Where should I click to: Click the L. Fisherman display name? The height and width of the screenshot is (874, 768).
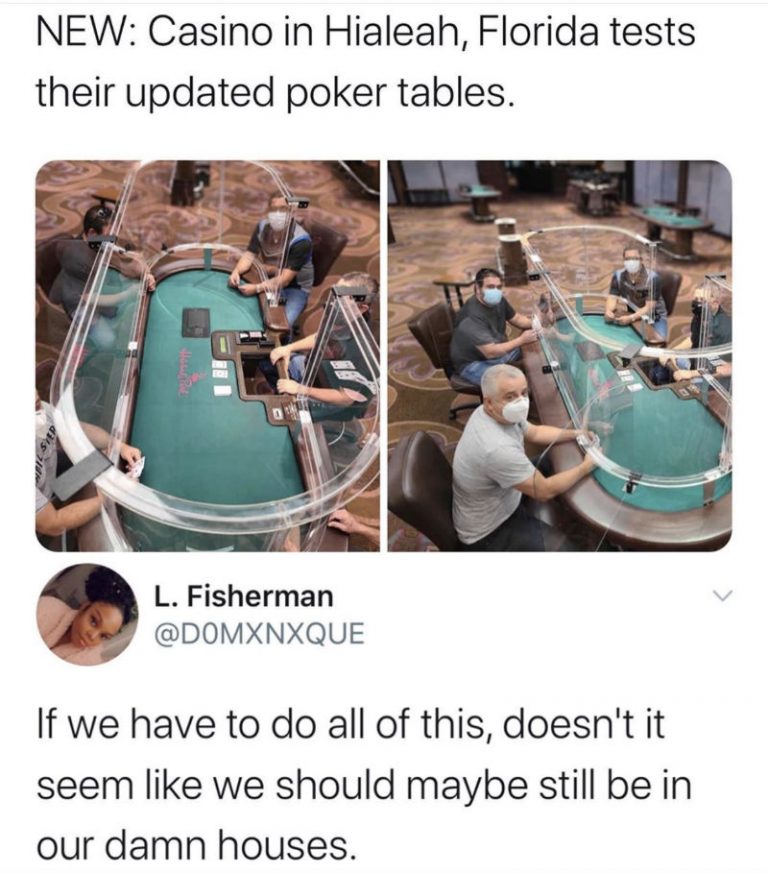tap(244, 596)
